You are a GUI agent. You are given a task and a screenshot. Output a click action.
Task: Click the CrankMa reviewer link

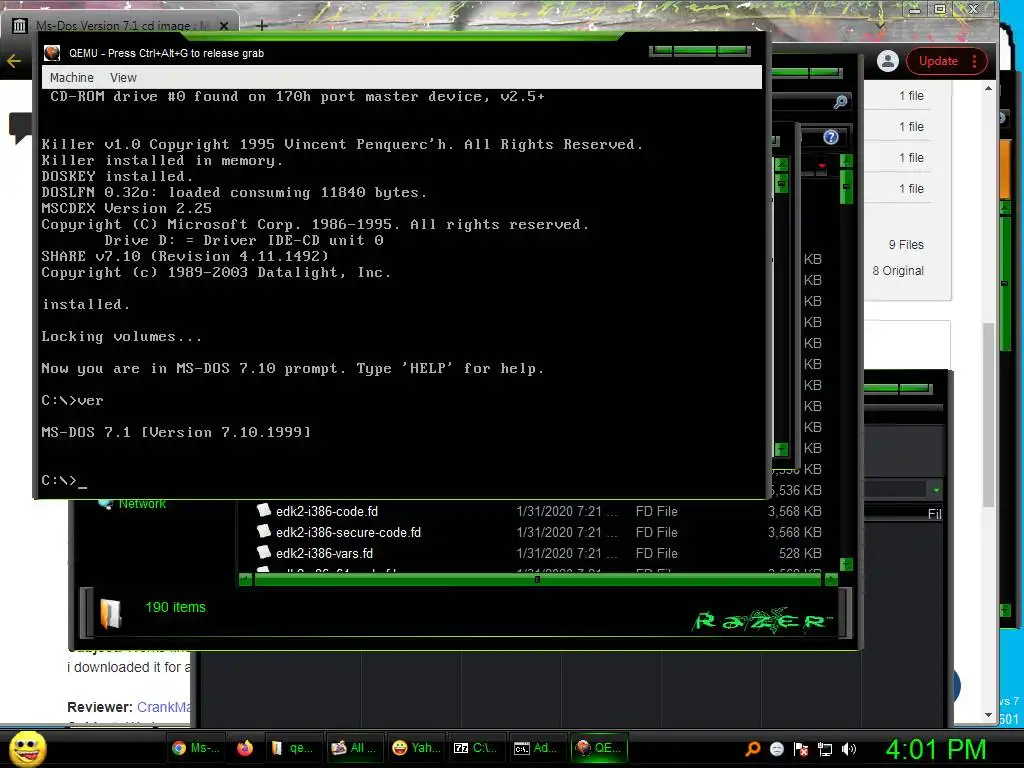coord(163,707)
